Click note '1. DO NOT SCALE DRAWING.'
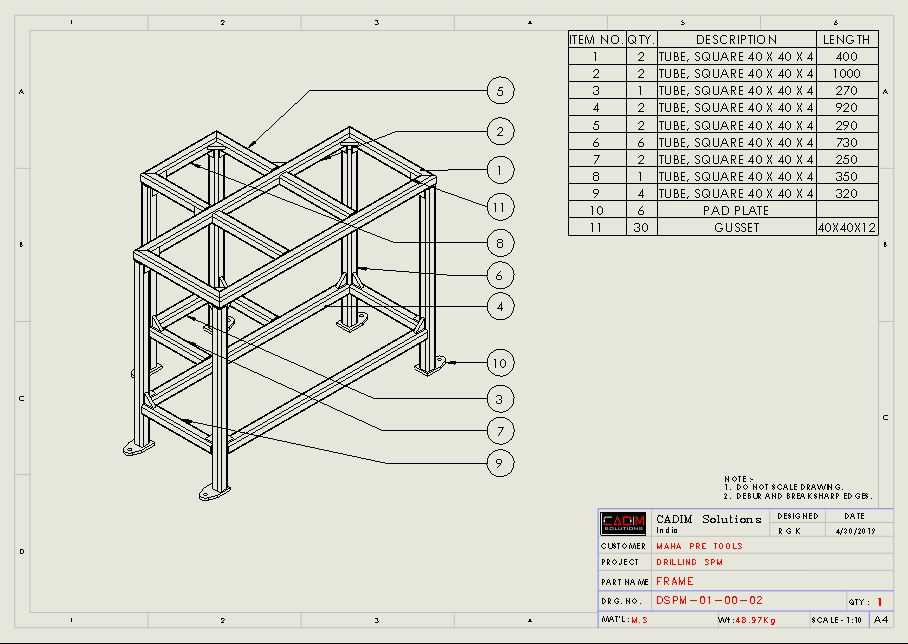908x644 pixels. pos(783,487)
